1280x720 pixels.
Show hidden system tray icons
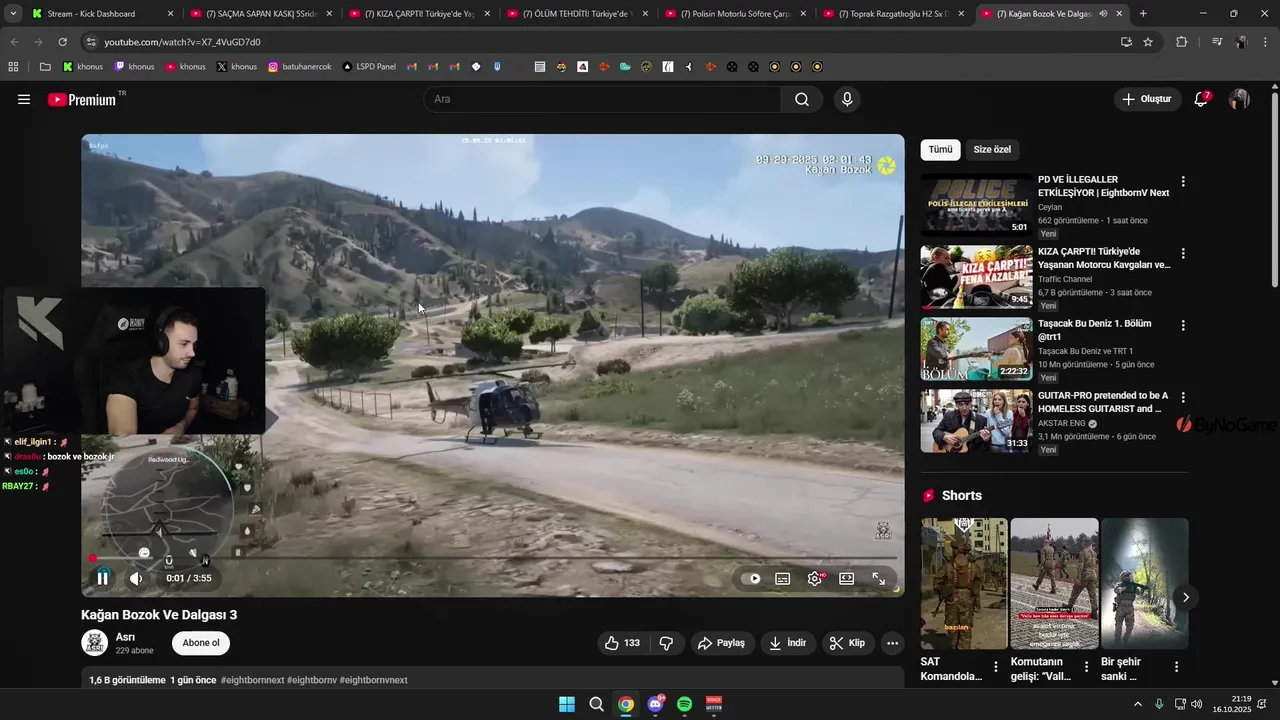click(x=1137, y=704)
